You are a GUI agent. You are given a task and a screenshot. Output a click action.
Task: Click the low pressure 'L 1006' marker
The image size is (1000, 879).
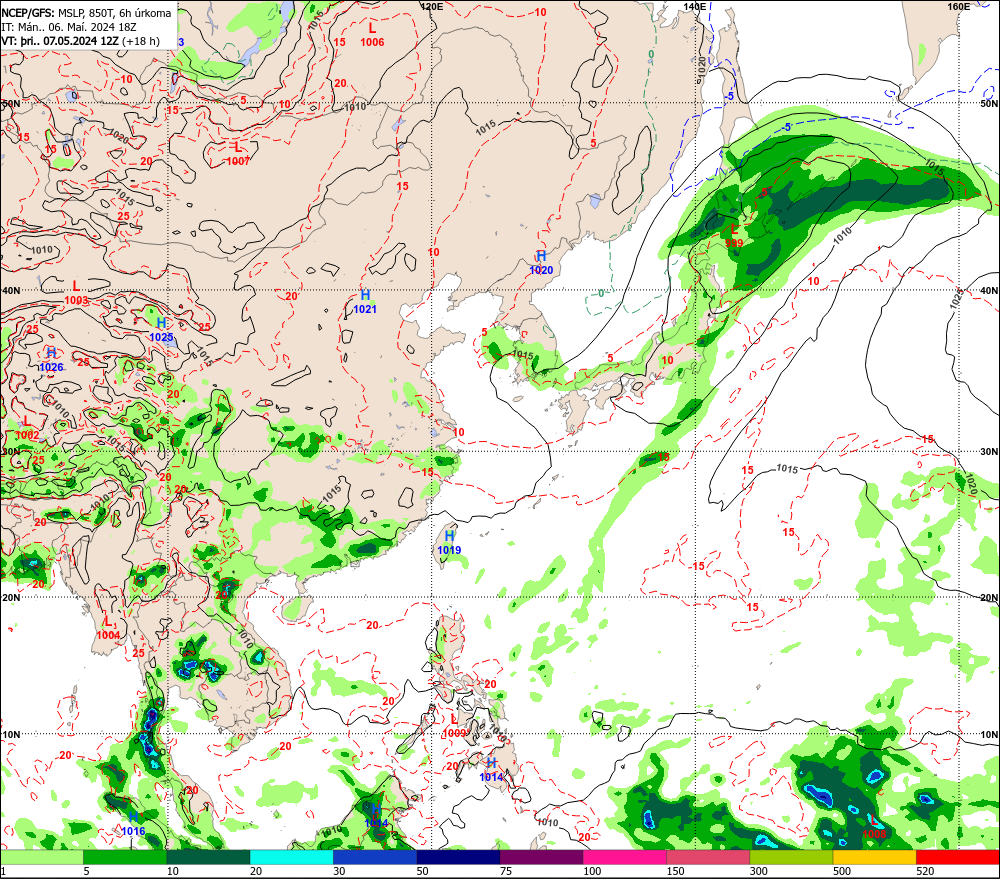coord(372,35)
